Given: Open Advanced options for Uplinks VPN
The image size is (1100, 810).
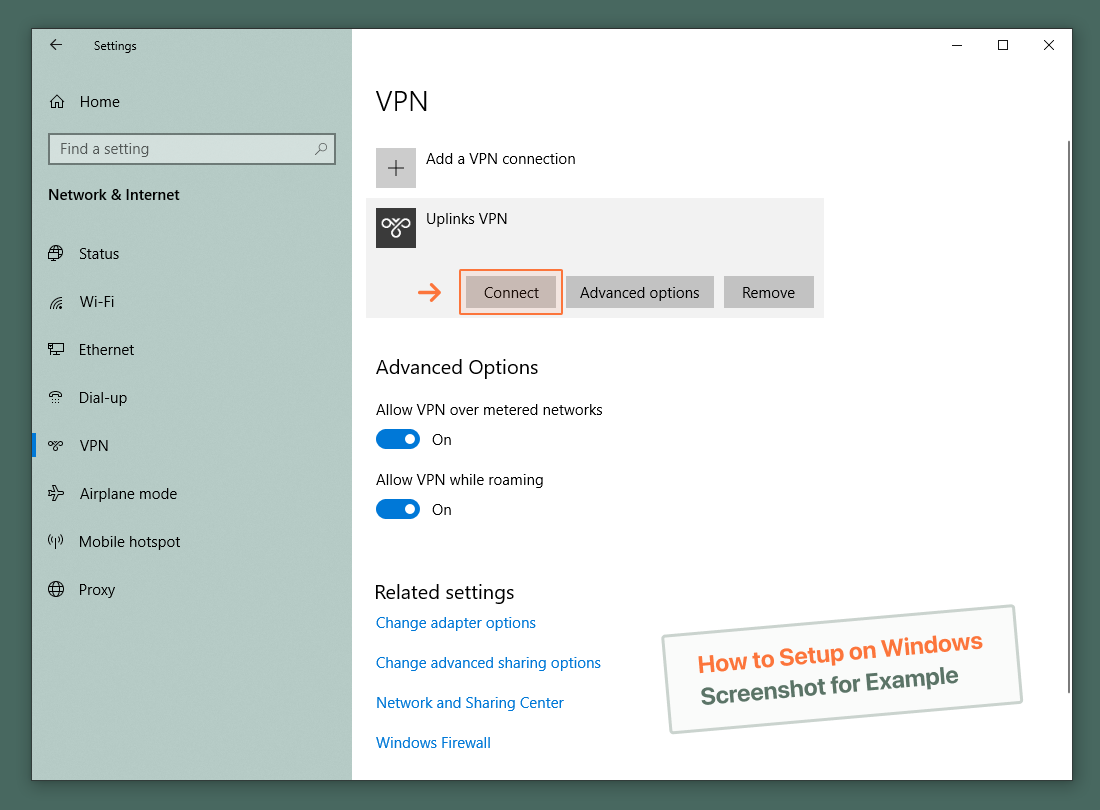Looking at the screenshot, I should [x=639, y=292].
